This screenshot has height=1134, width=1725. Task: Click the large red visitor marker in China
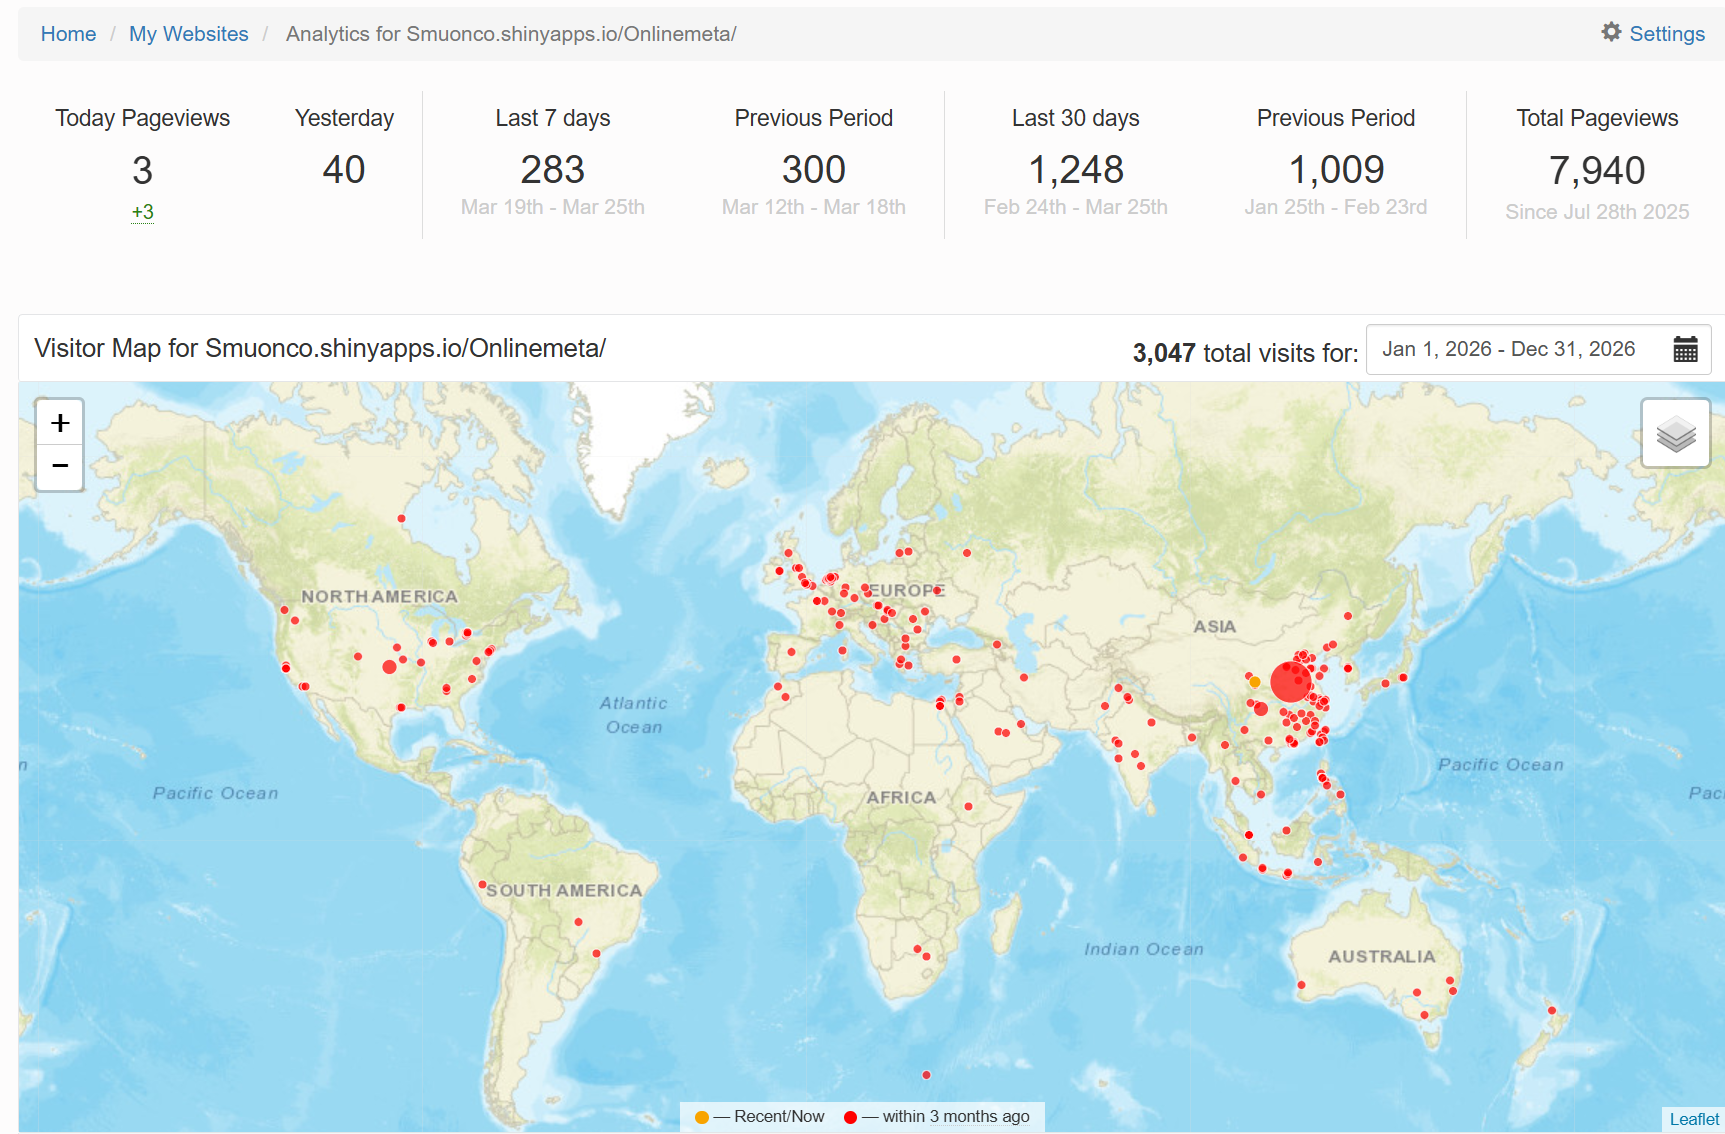pos(1290,681)
